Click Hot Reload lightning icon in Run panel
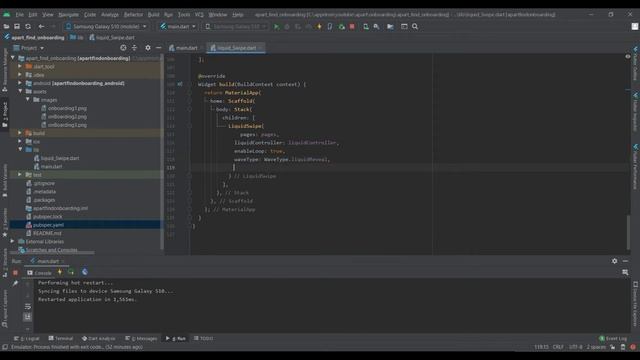Image resolution: width=640 pixels, height=360 pixels. tap(60, 272)
